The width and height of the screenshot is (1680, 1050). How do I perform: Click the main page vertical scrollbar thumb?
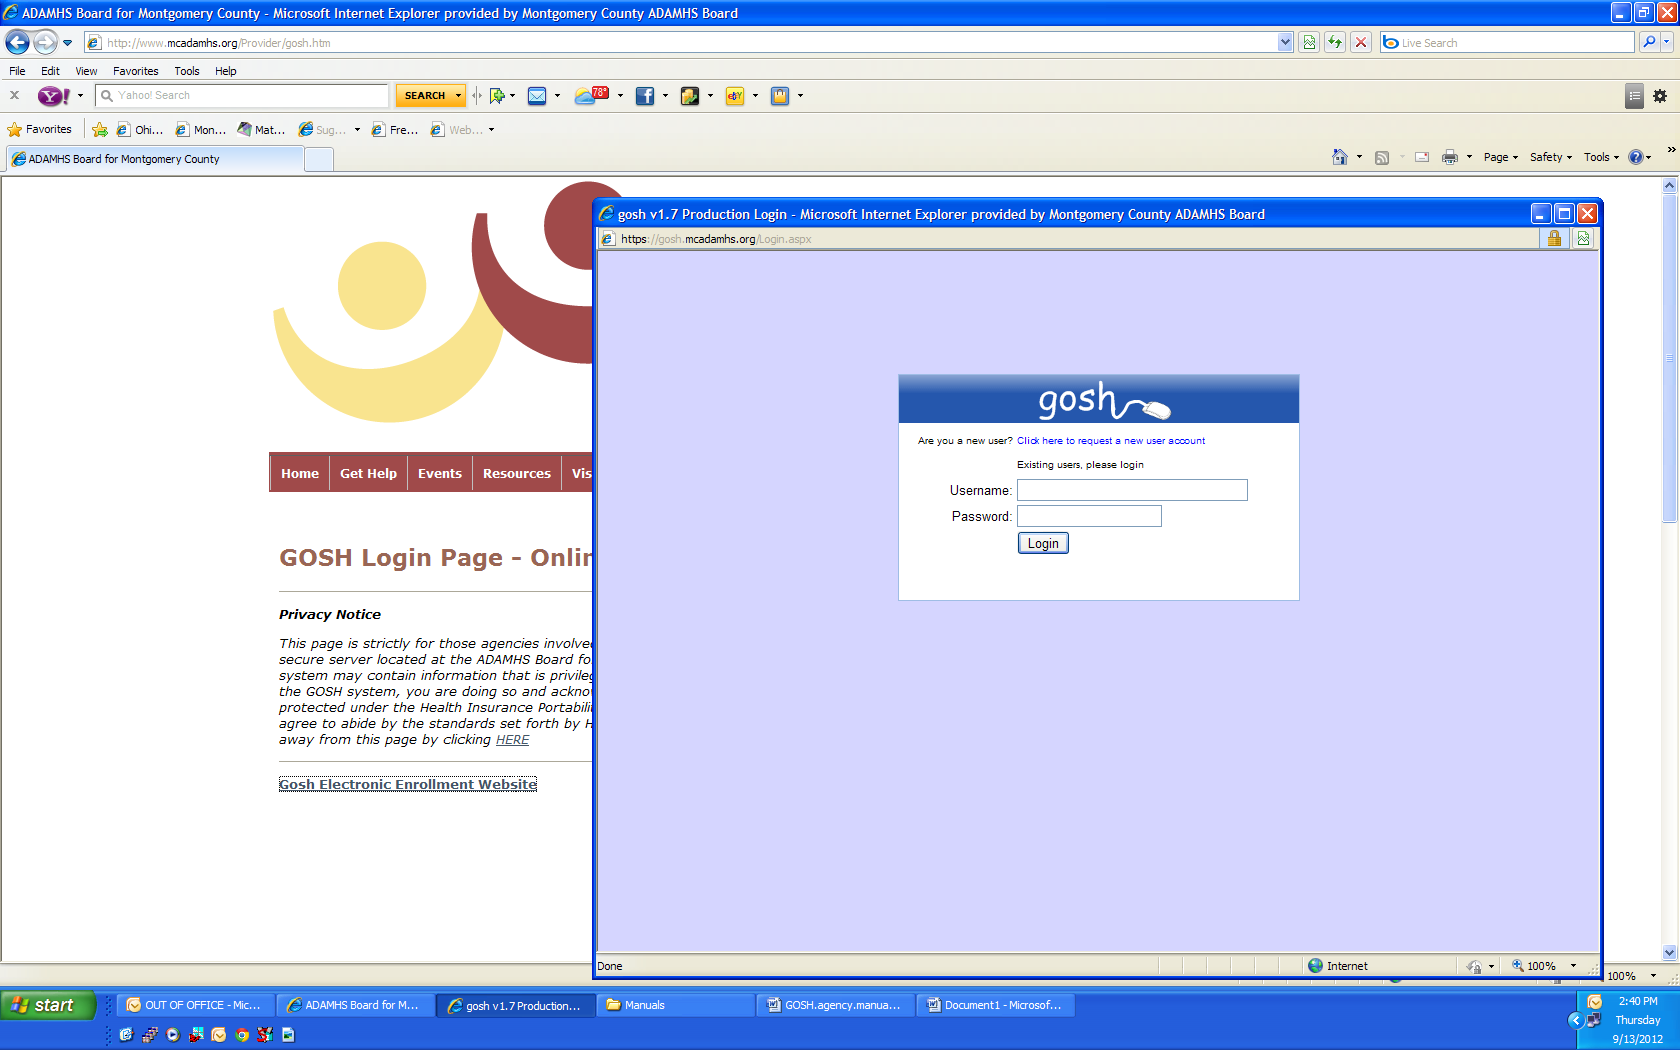[1669, 358]
